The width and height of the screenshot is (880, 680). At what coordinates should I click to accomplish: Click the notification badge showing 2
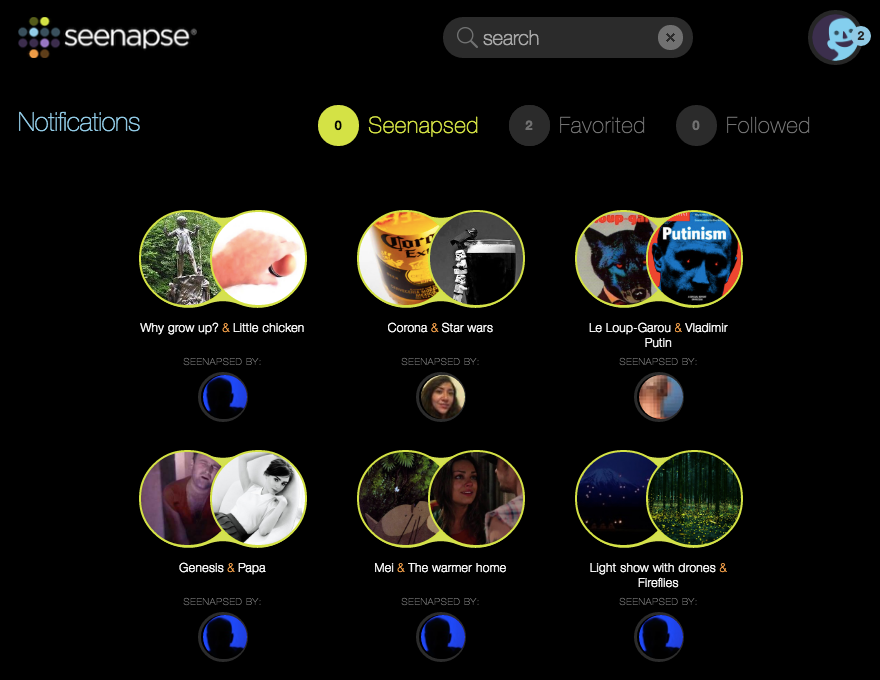[861, 36]
